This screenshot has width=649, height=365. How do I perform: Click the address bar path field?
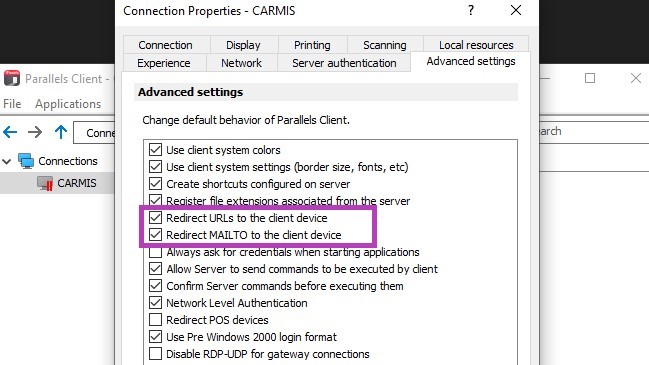point(94,132)
